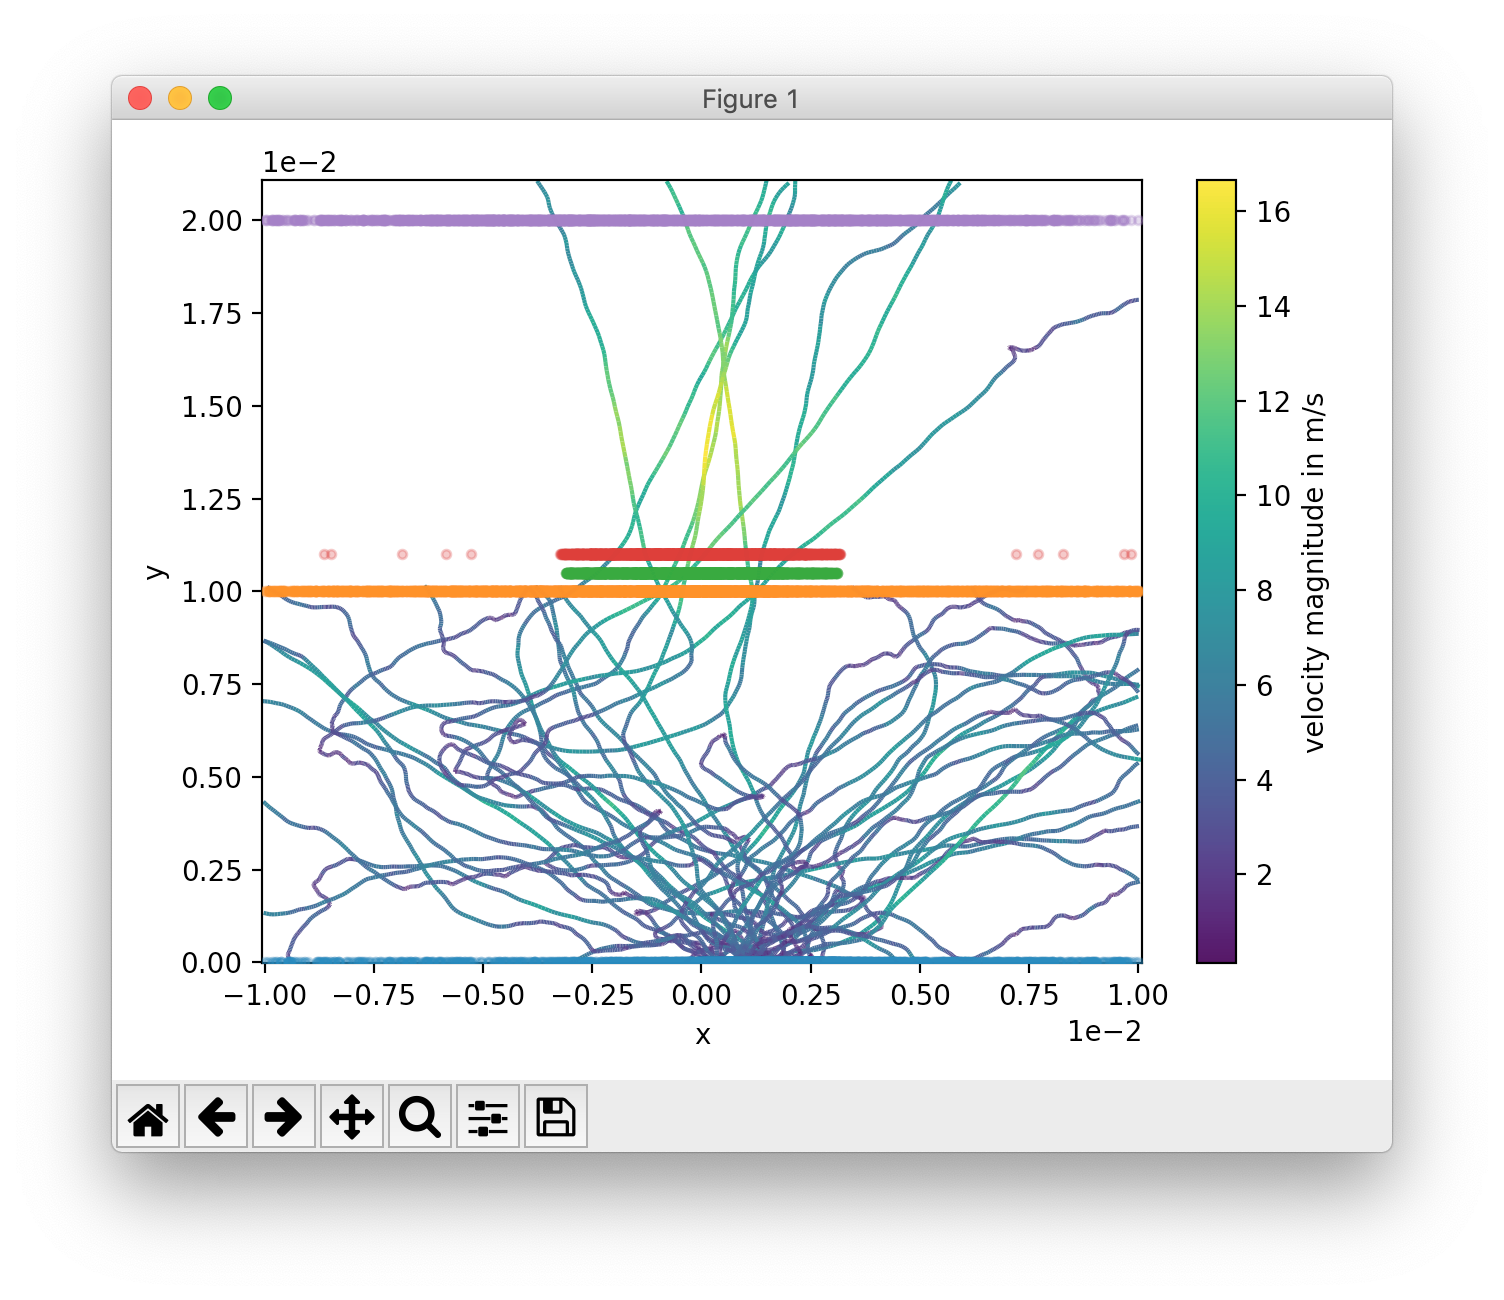
Task: Click the x axis label
Action: click(703, 1035)
